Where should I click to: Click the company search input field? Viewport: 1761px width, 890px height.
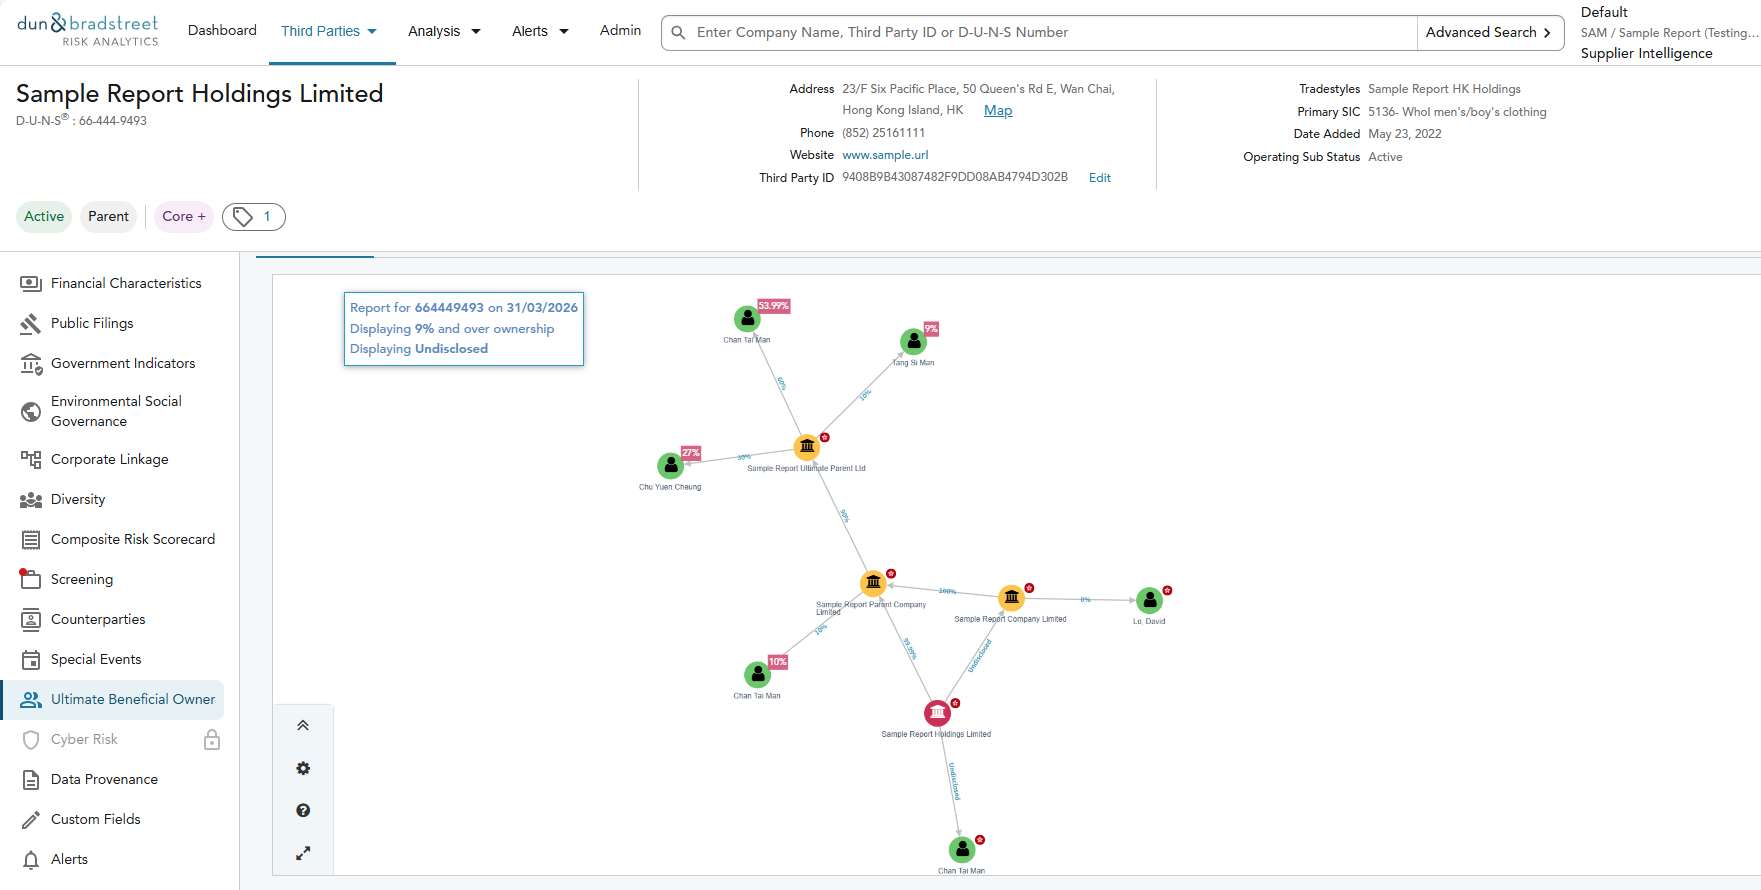point(1050,33)
